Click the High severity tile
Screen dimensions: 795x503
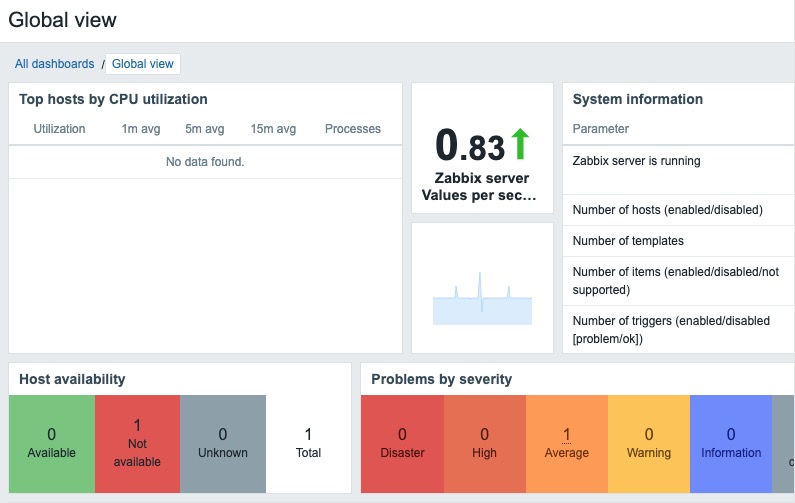coord(485,444)
